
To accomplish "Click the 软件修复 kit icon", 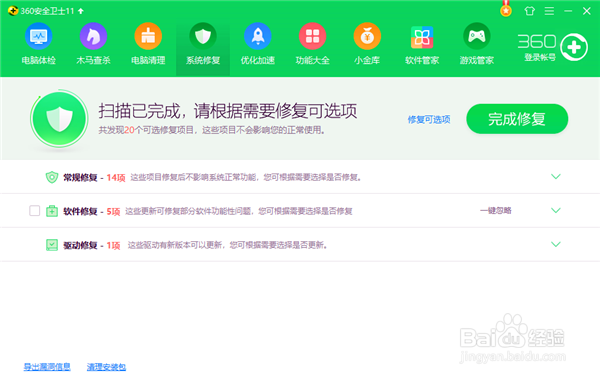I will click(x=52, y=211).
